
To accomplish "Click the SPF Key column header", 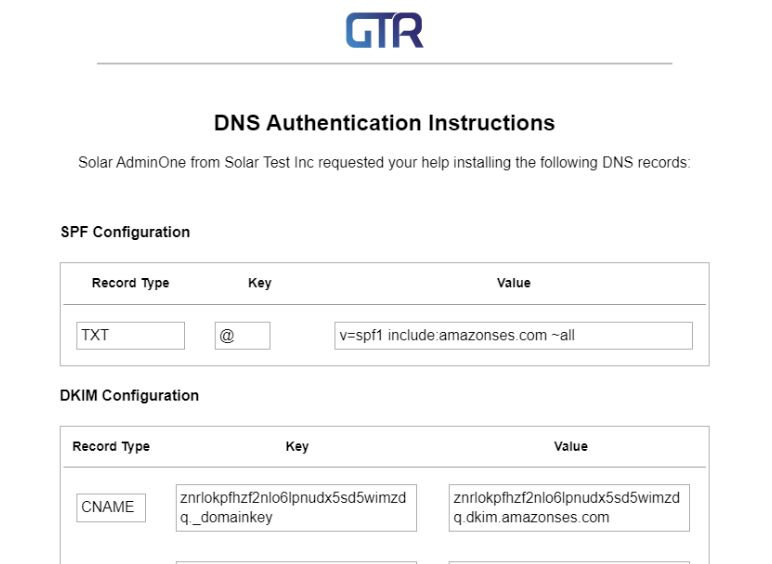I will pos(259,283).
